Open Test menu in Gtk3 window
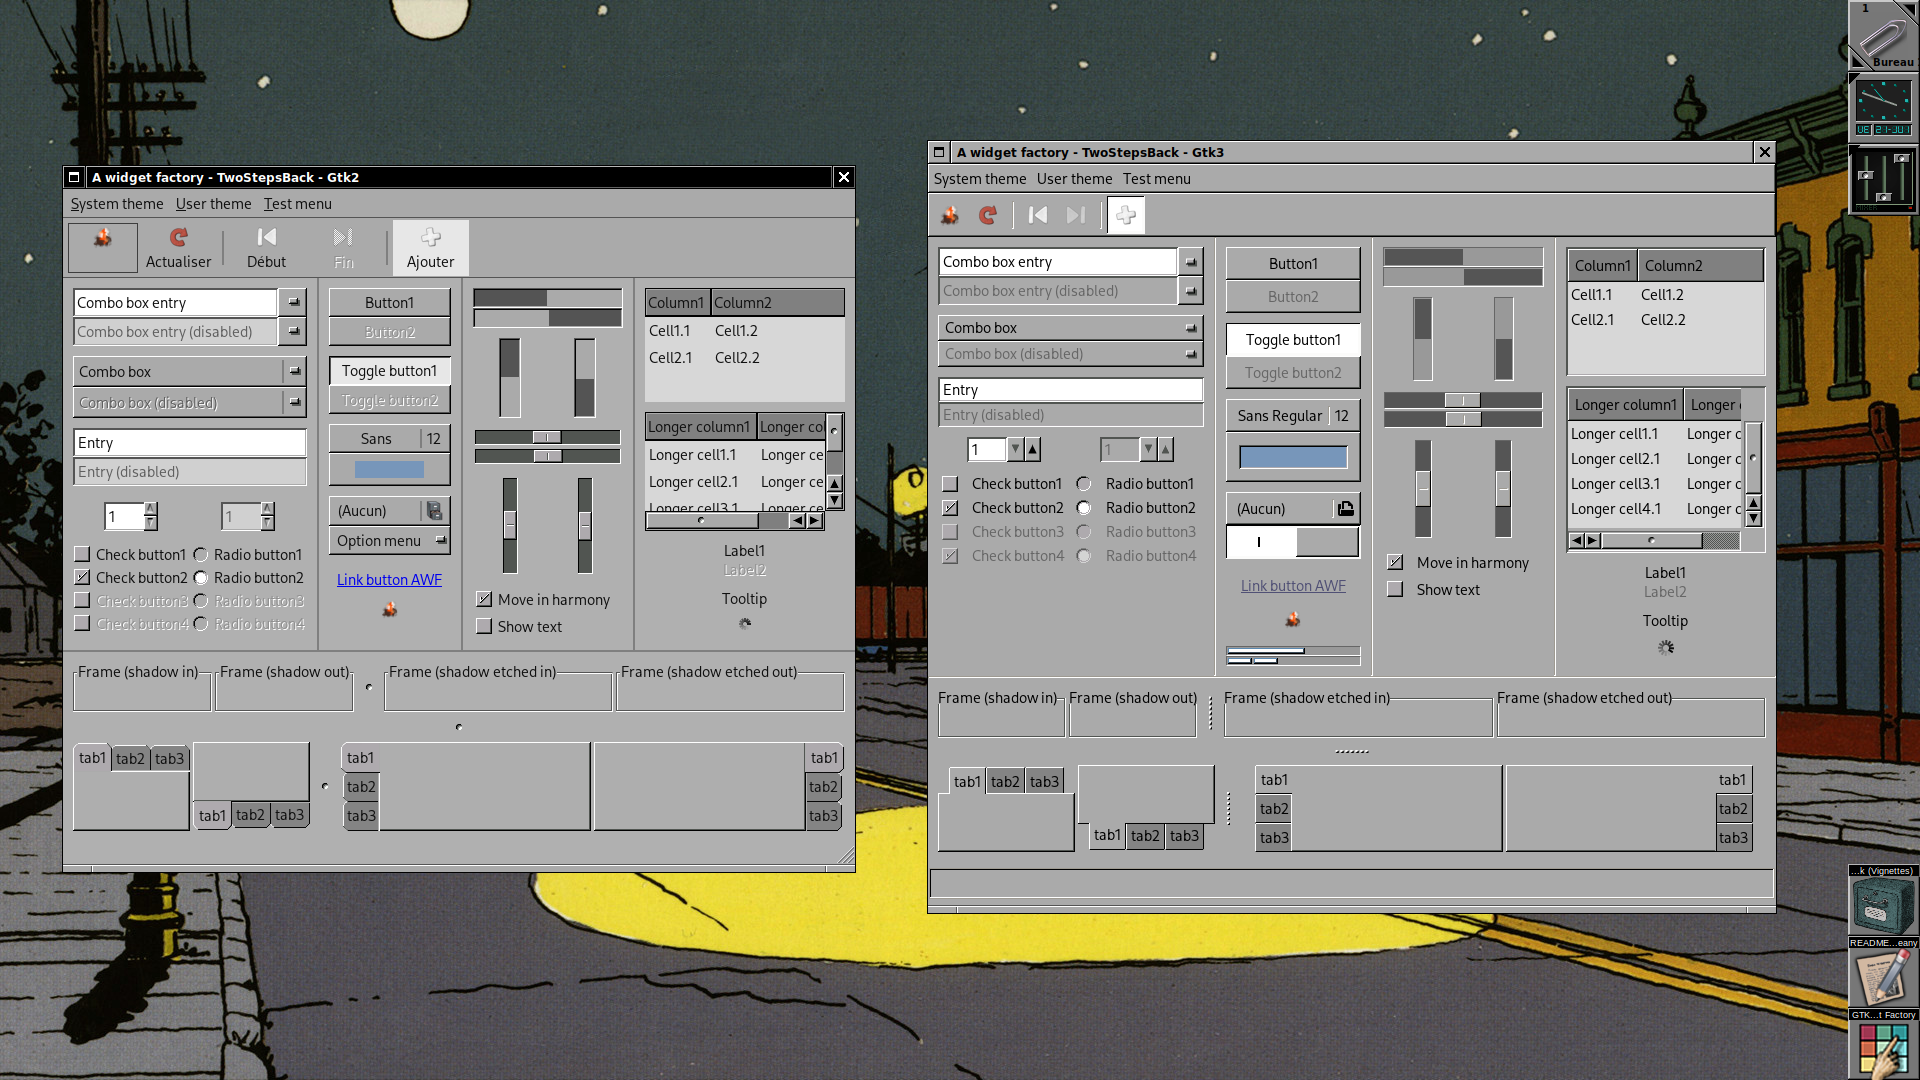 tap(1156, 179)
